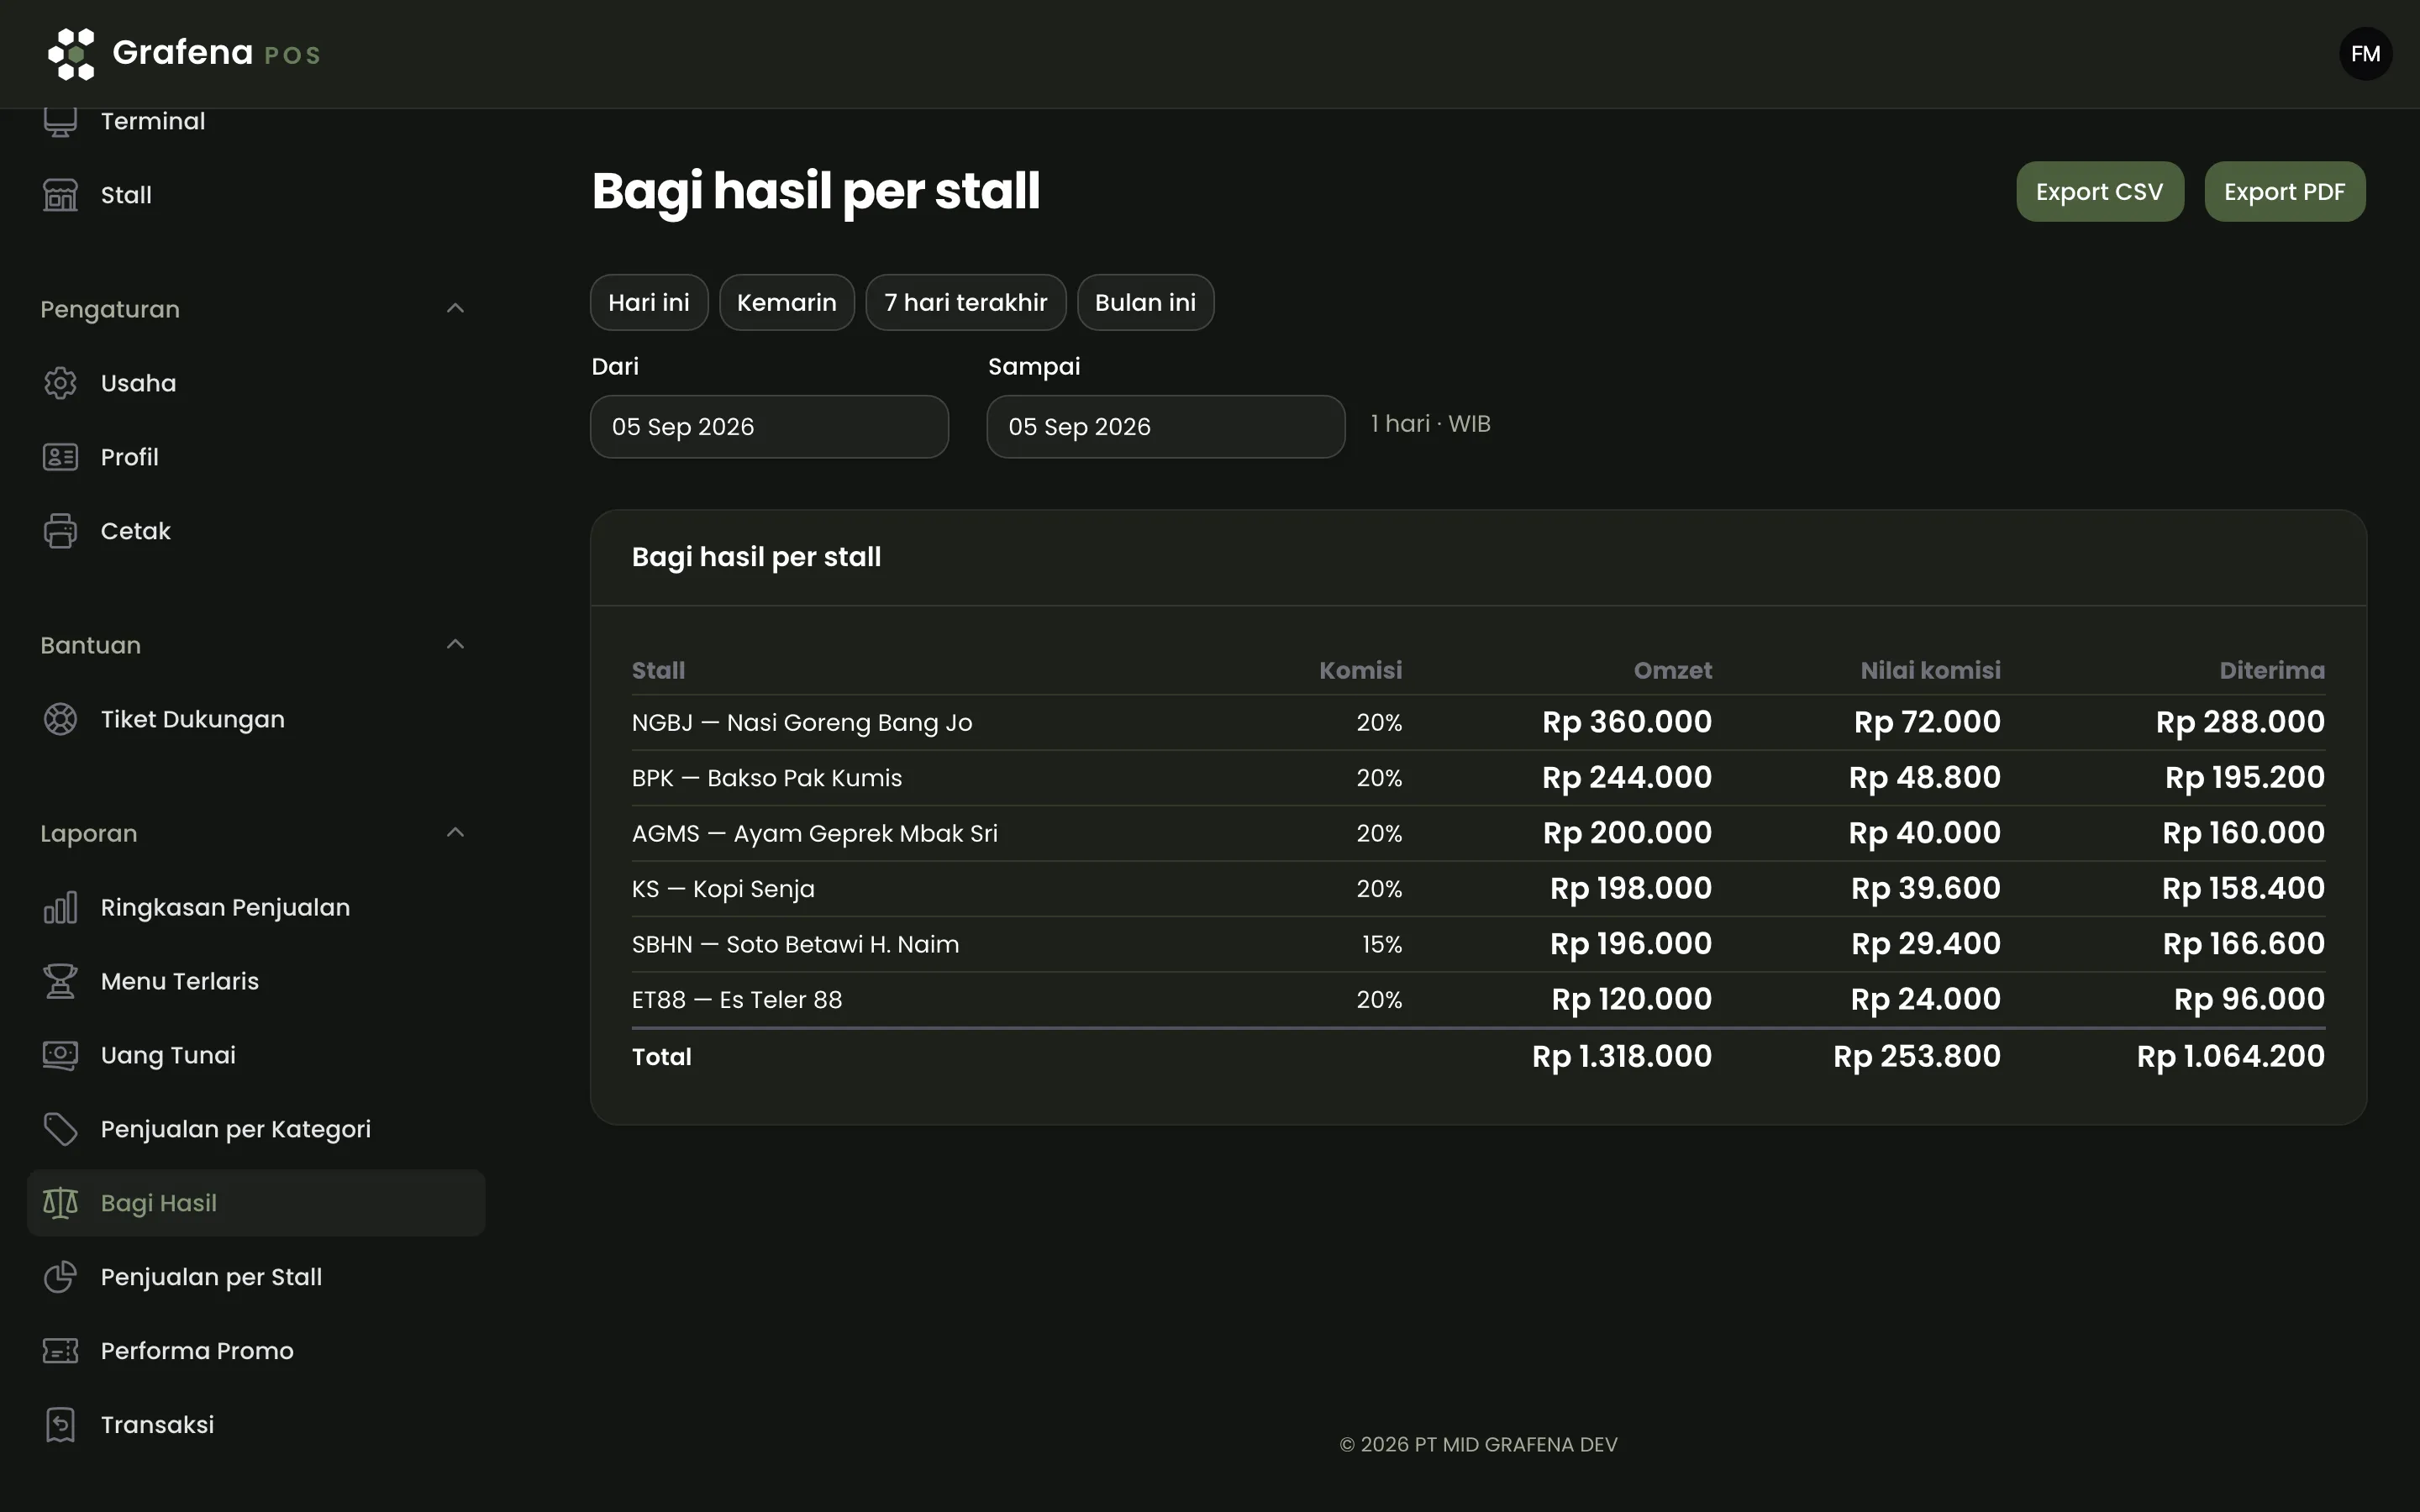Click the NGBJ — Nasi Goreng Bang Jo row

(1478, 722)
